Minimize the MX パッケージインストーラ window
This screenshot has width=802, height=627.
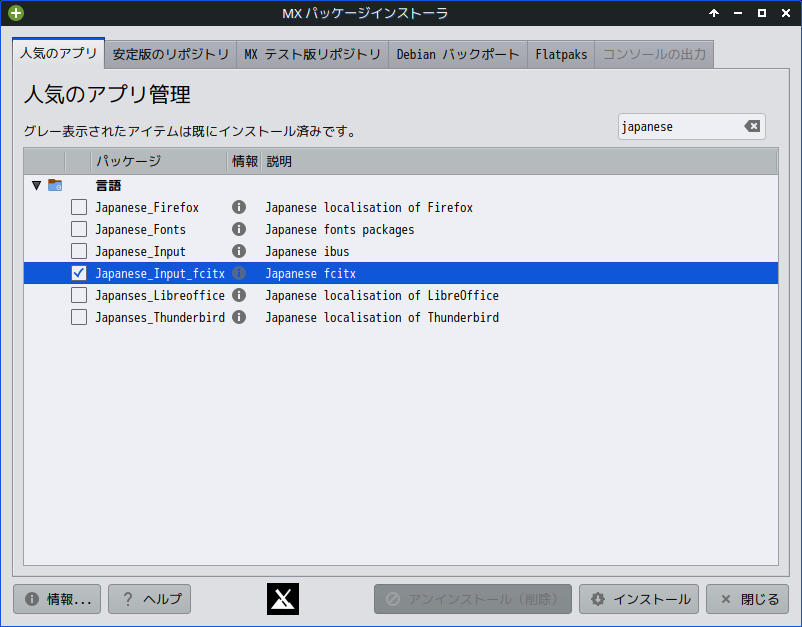click(x=738, y=13)
